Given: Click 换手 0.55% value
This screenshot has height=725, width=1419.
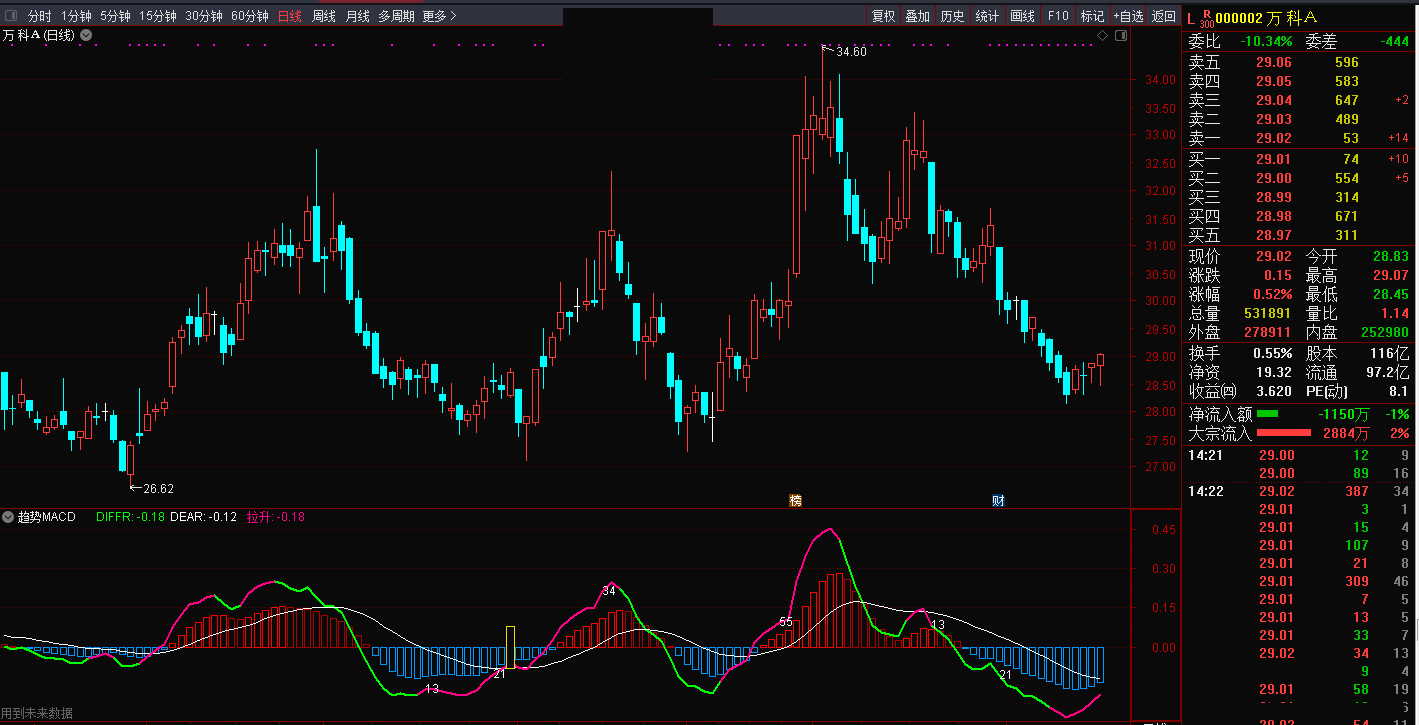Looking at the screenshot, I should (1273, 353).
